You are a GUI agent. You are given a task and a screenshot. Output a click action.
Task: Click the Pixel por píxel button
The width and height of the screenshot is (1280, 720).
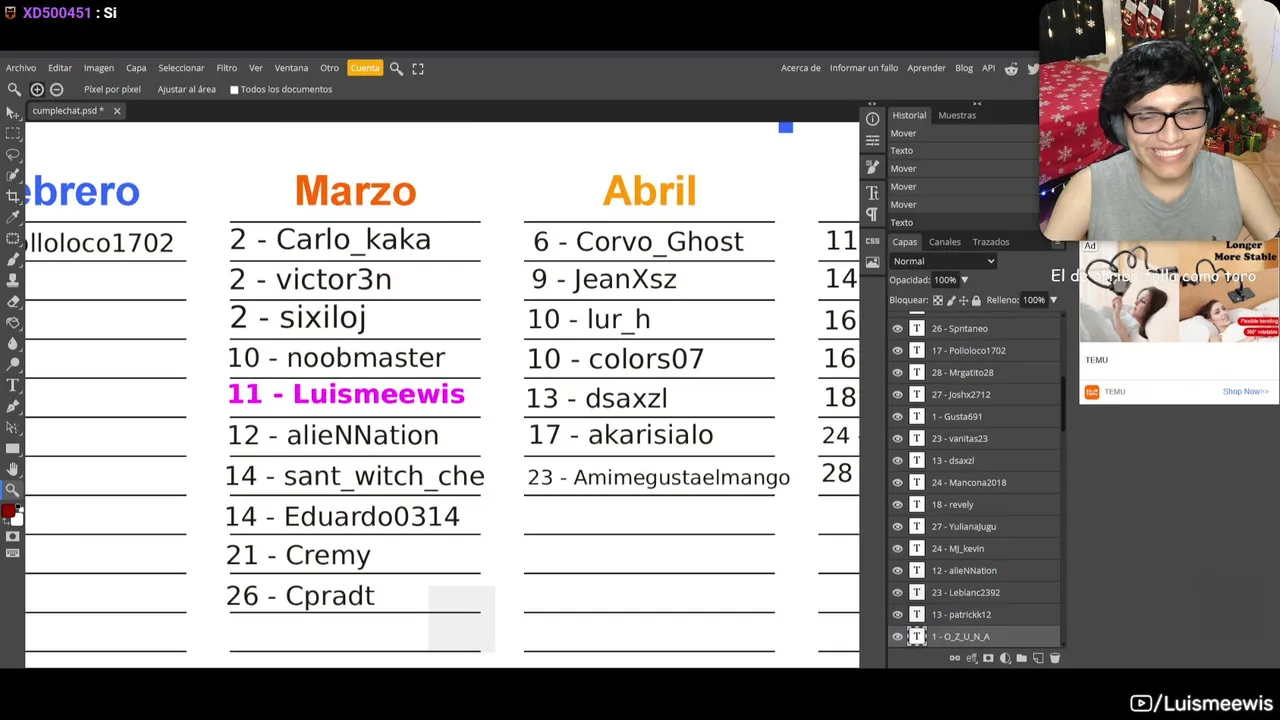point(112,89)
